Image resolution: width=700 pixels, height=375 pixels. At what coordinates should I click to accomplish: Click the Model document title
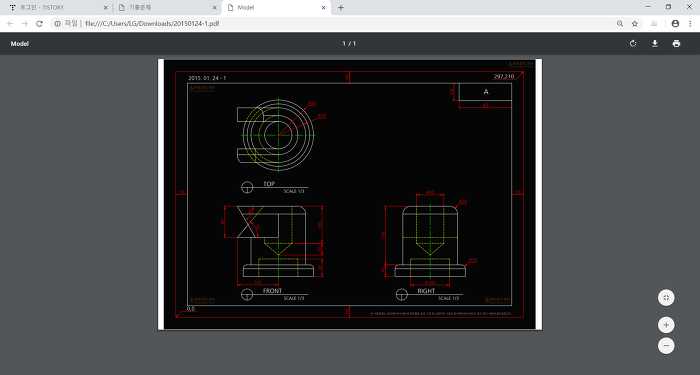pos(20,44)
